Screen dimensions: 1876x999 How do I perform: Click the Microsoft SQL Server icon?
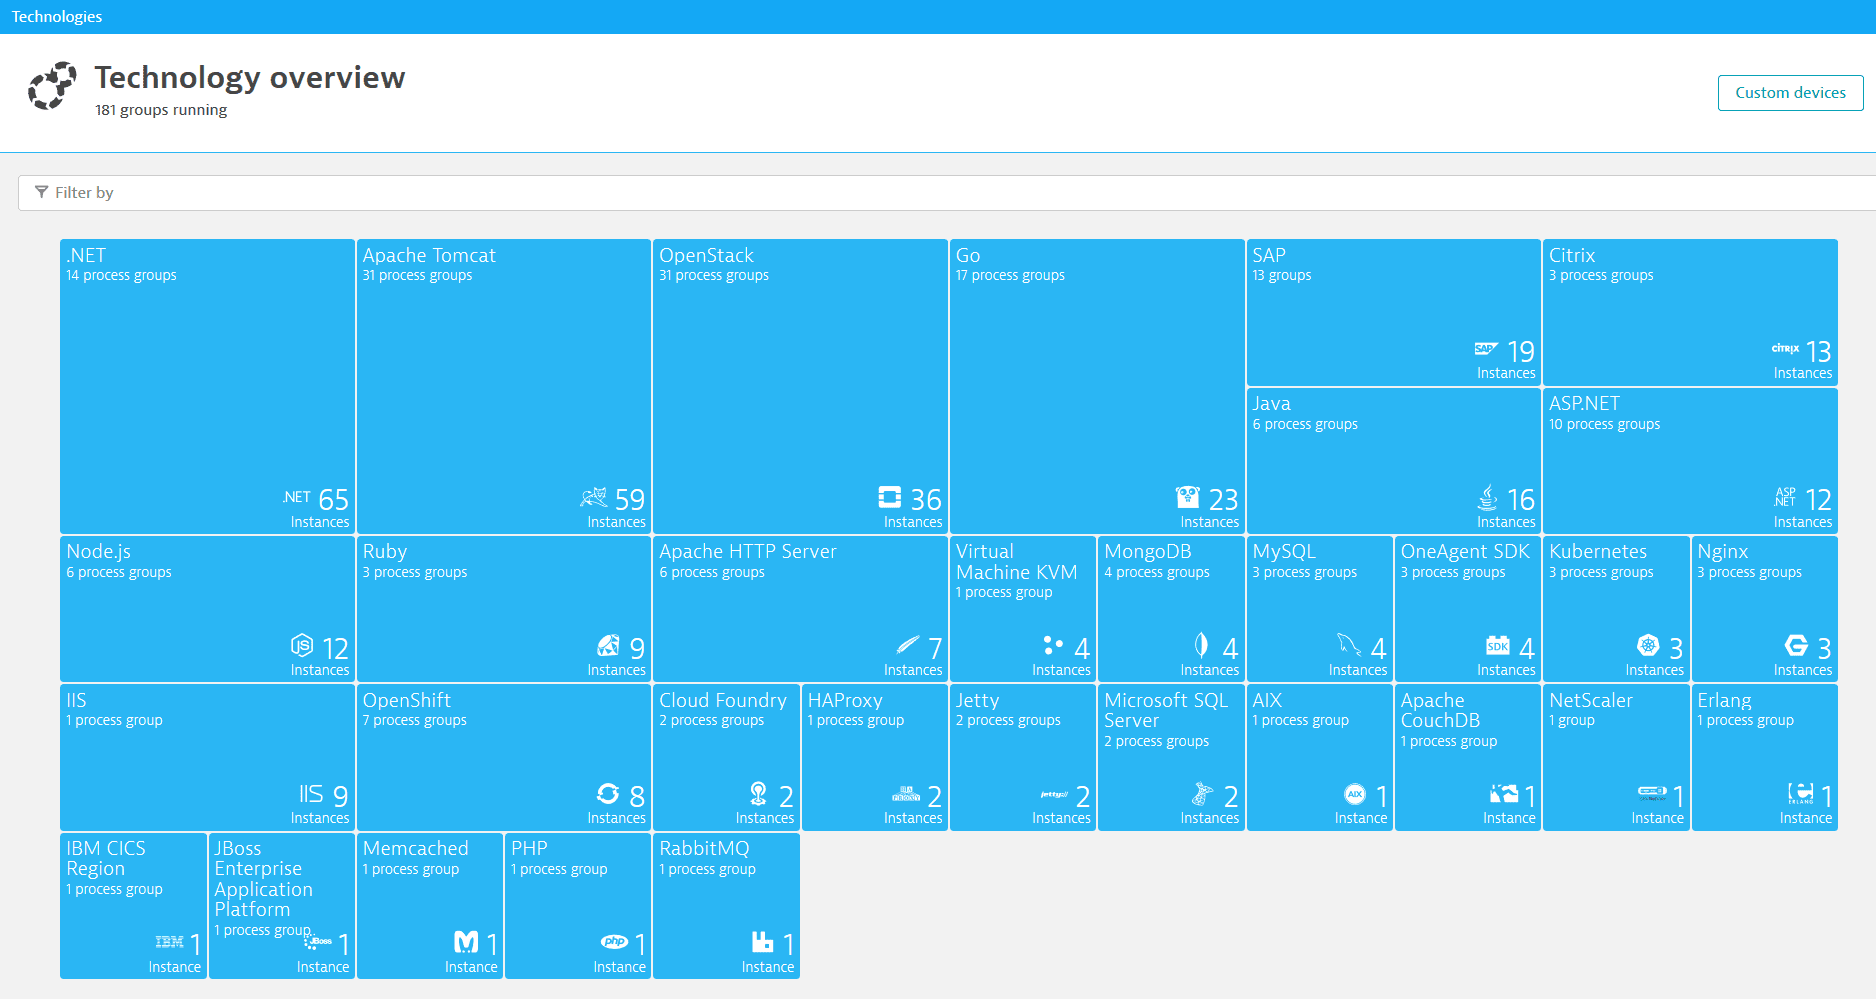(x=1202, y=794)
